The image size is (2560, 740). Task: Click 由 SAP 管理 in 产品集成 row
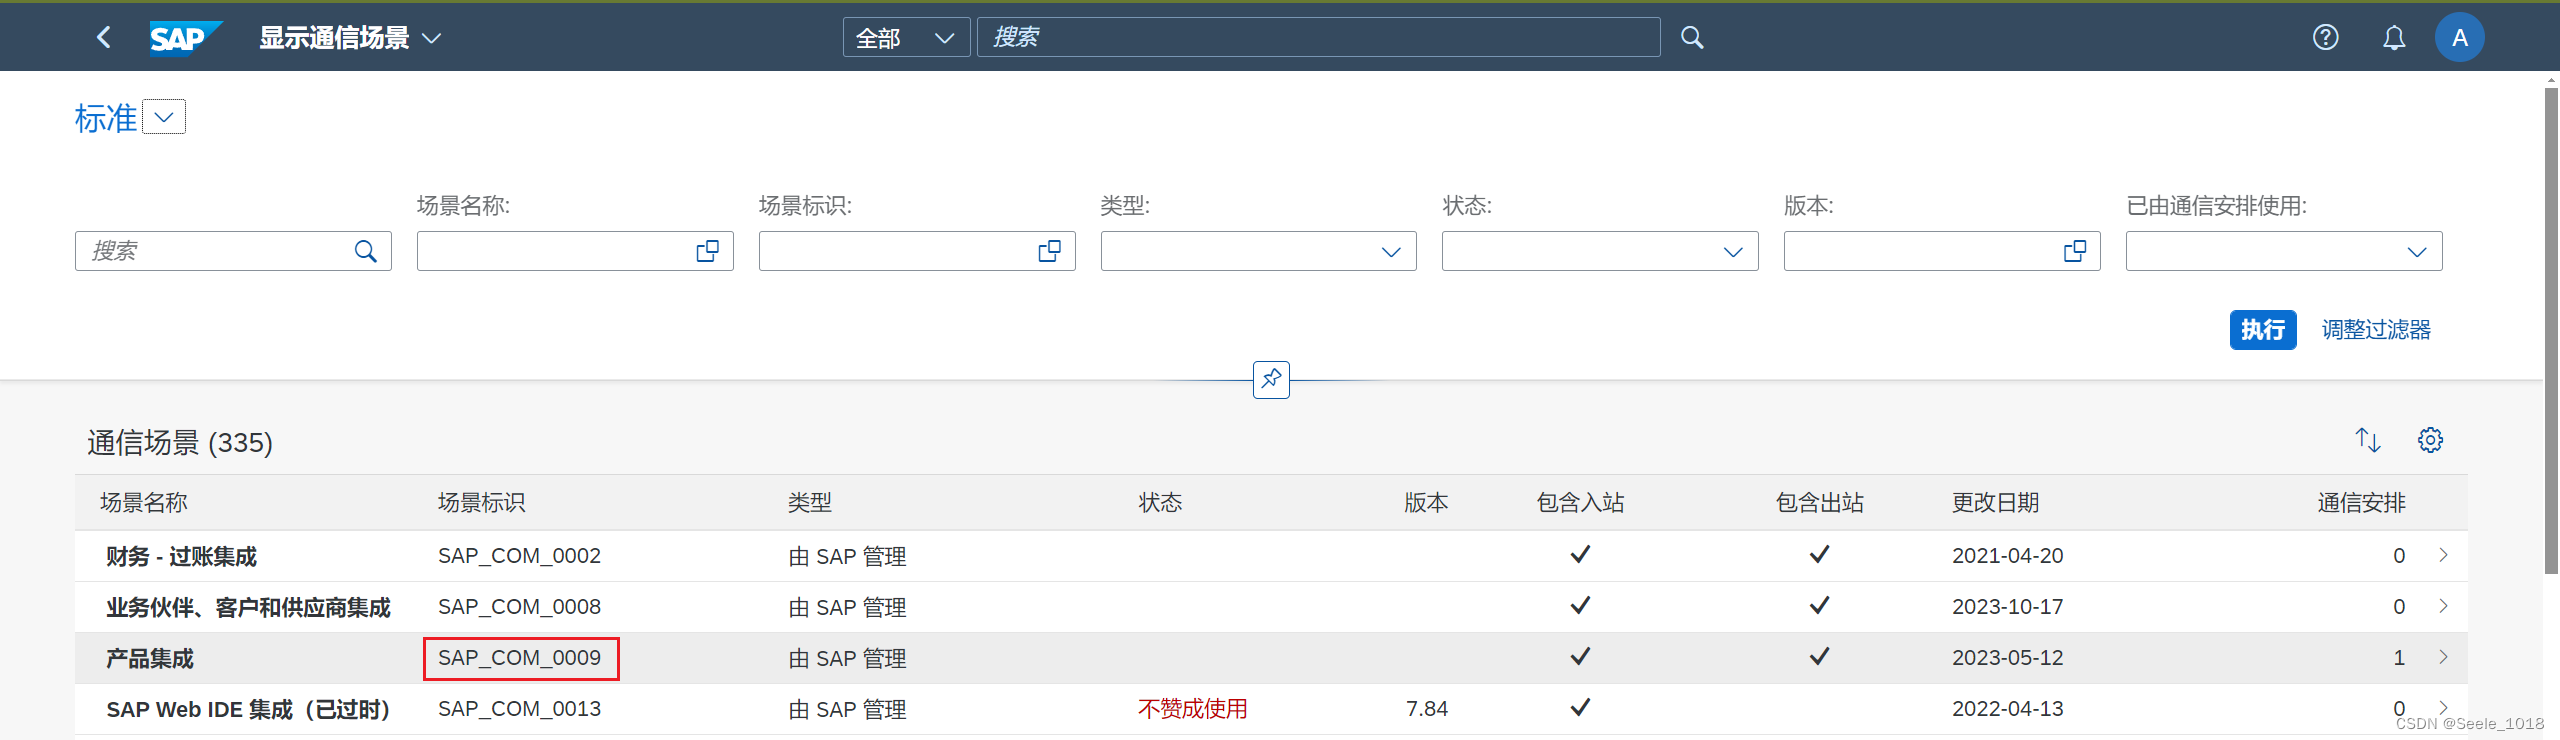[x=847, y=658]
